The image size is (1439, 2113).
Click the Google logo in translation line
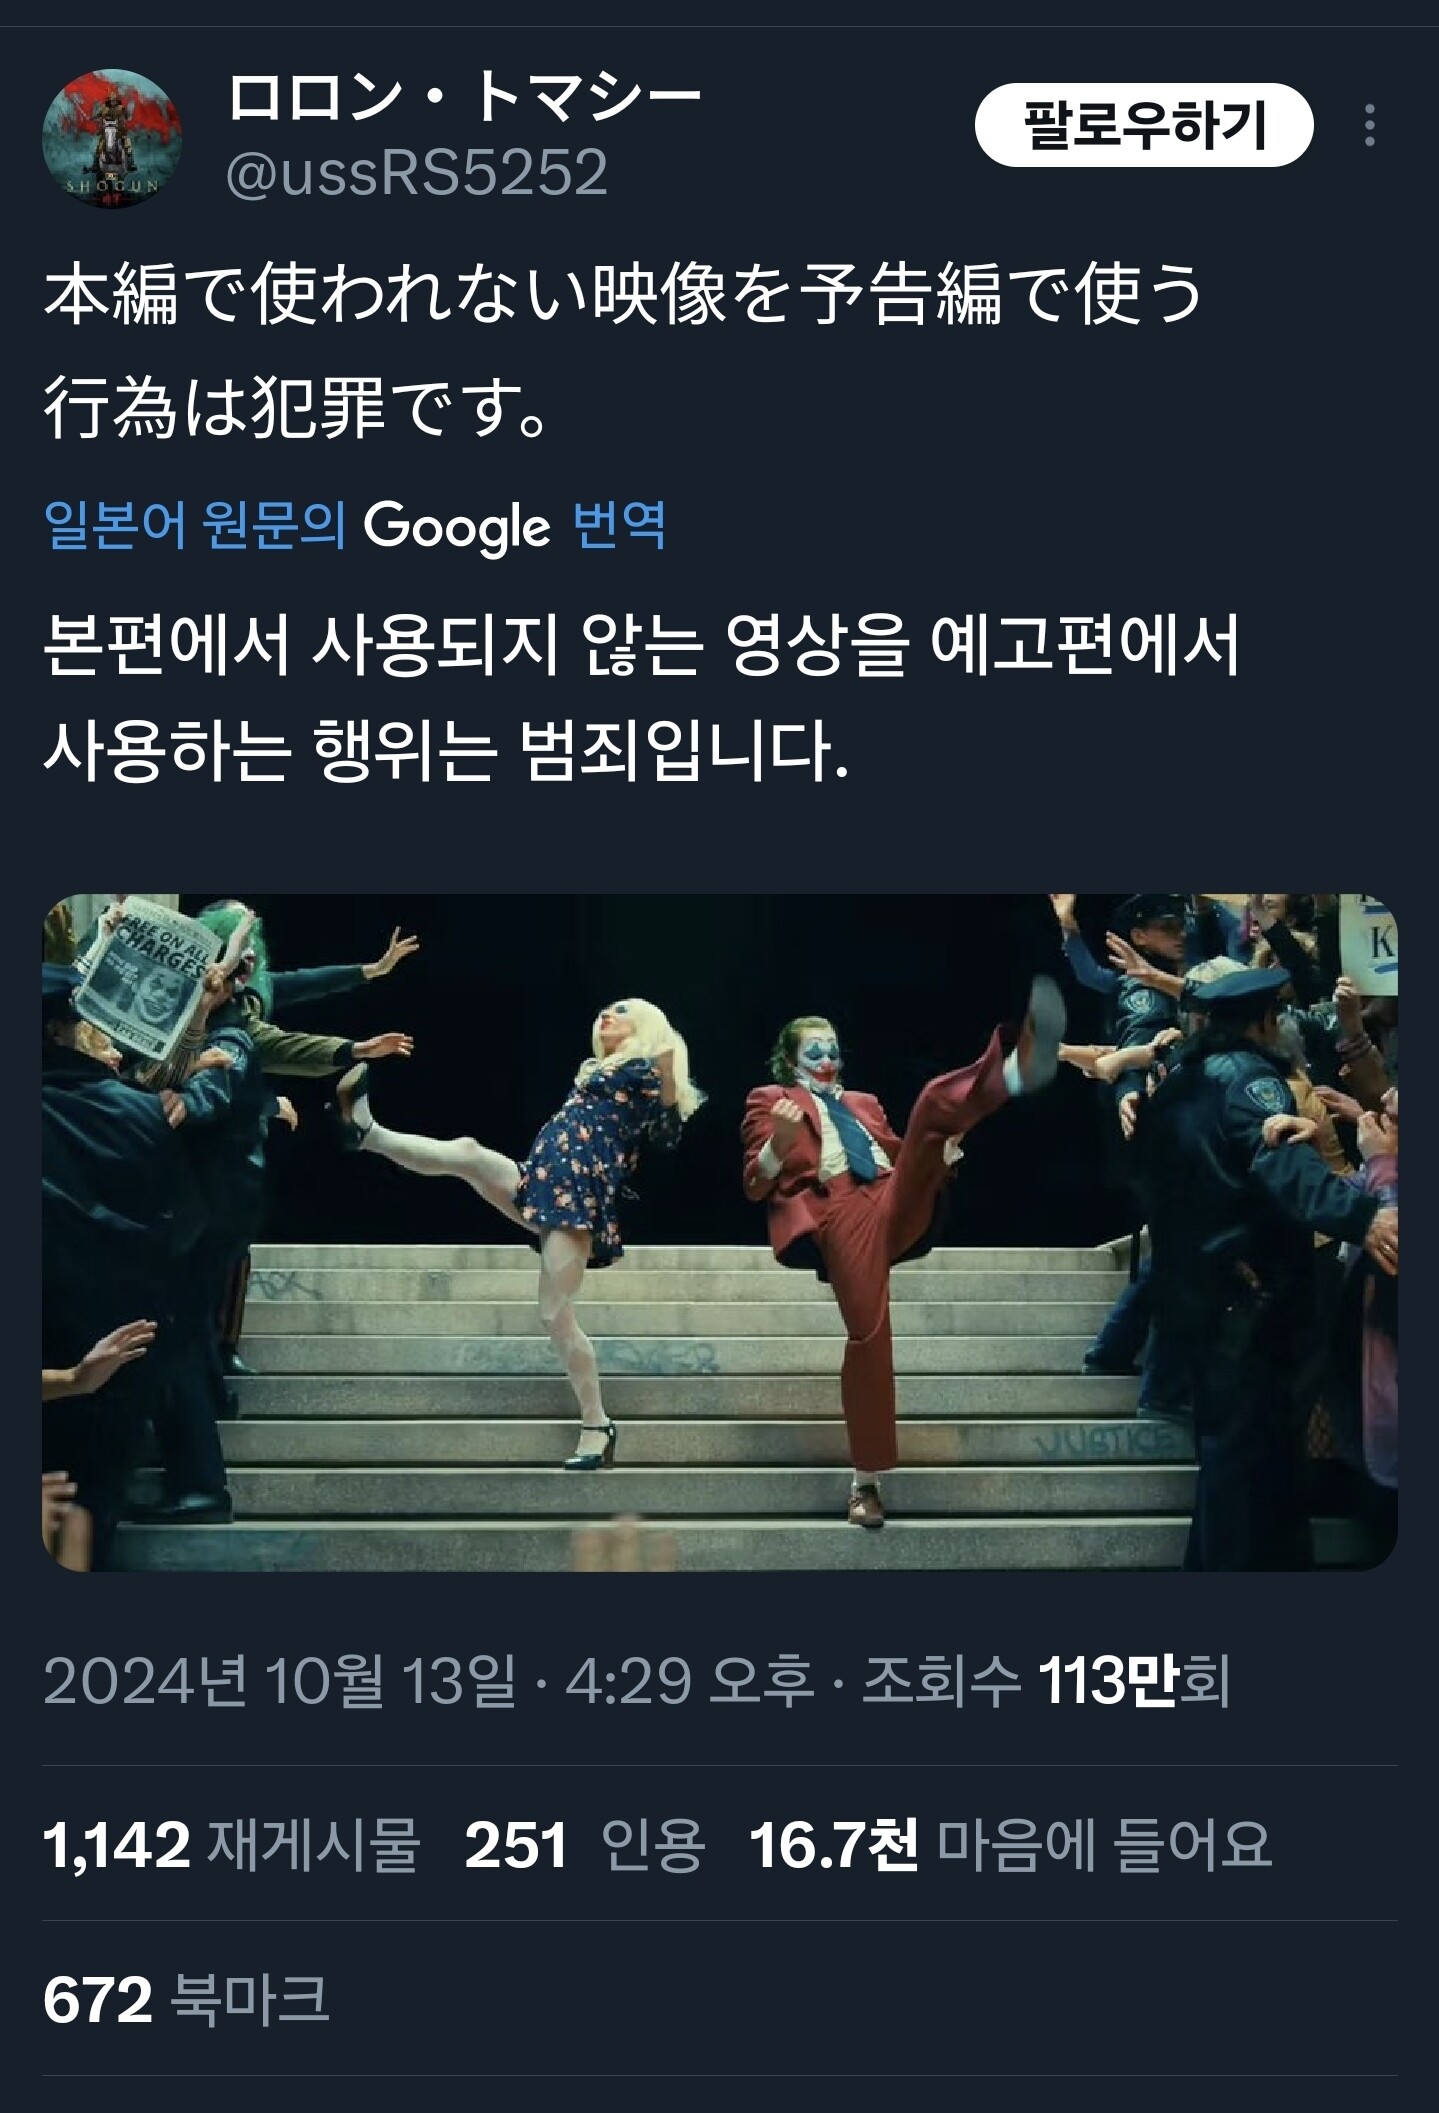pyautogui.click(x=456, y=526)
